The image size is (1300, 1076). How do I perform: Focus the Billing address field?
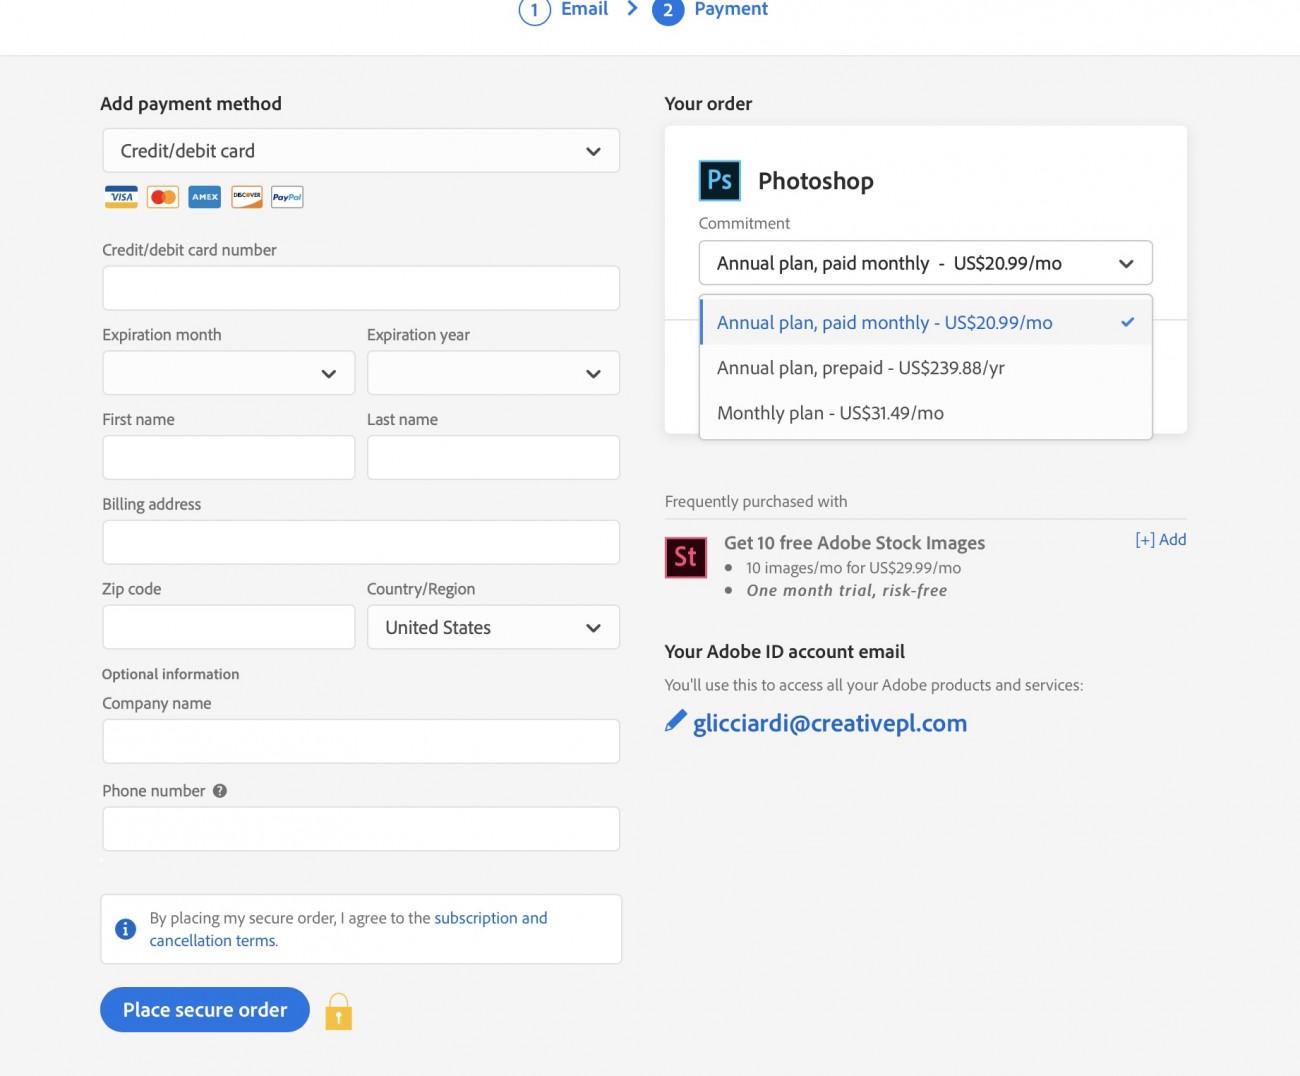pyautogui.click(x=361, y=543)
